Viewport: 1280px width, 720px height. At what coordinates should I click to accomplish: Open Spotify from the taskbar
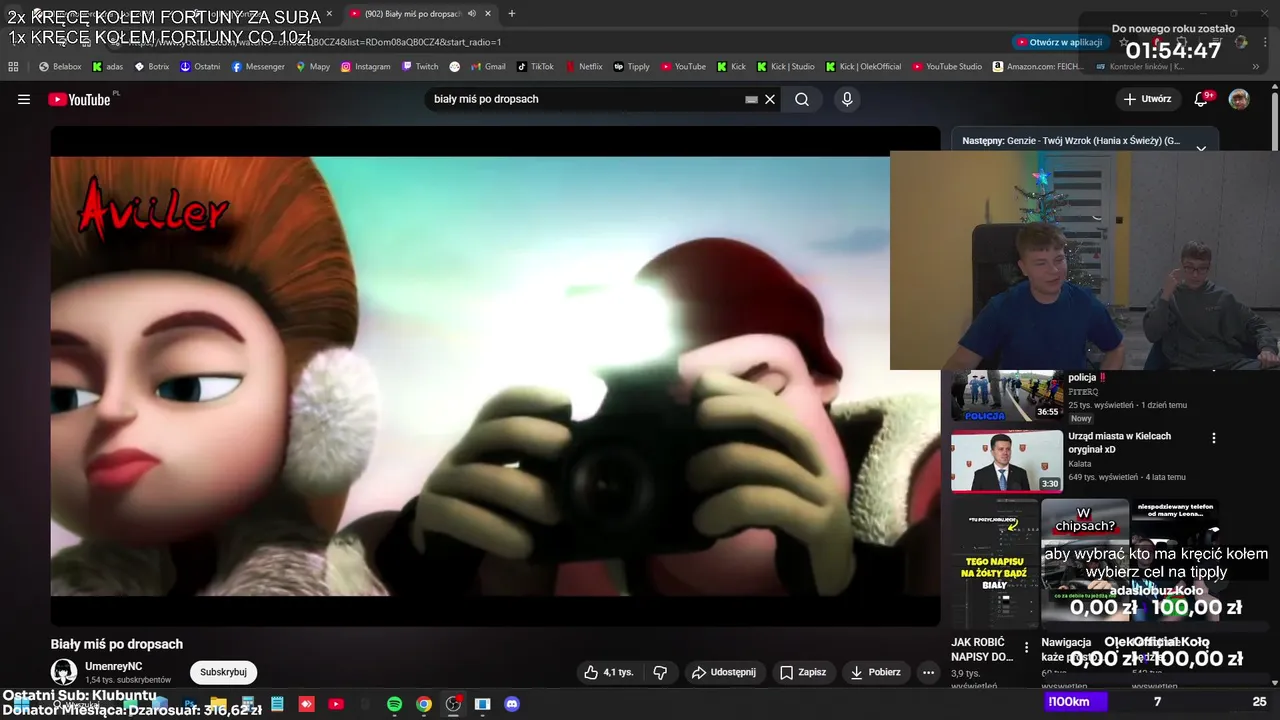coord(394,704)
